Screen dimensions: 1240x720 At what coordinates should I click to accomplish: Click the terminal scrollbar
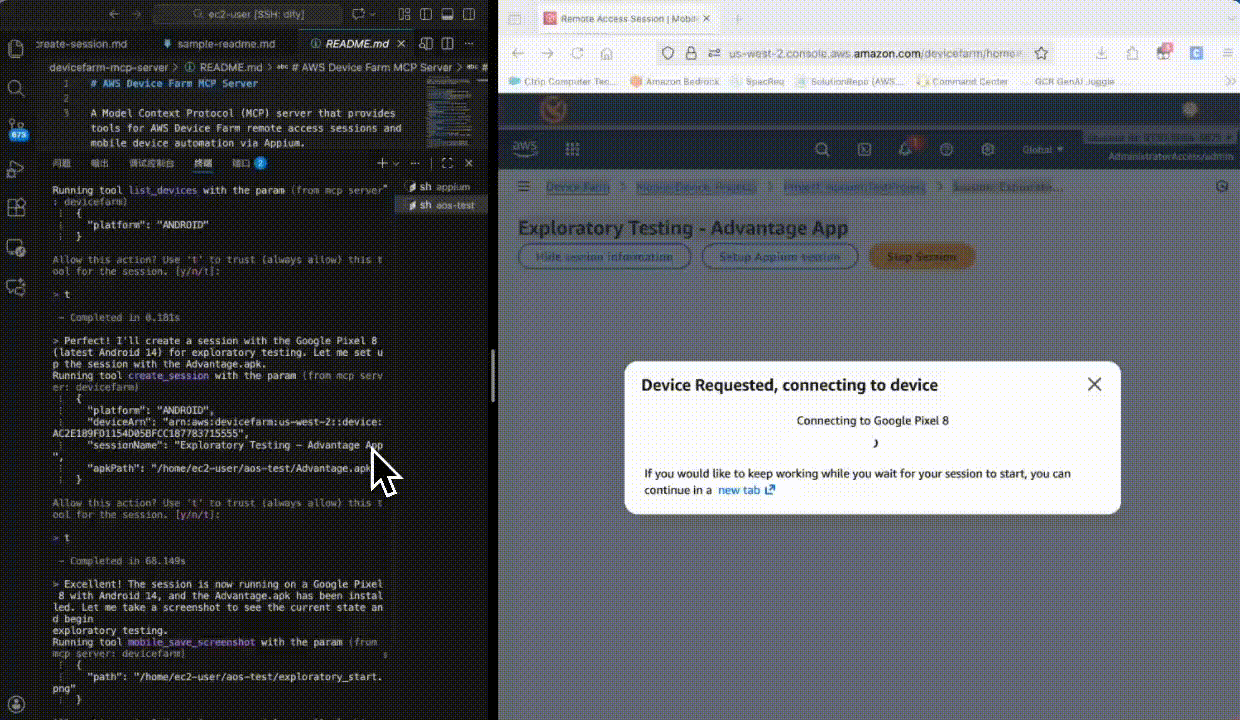(x=492, y=375)
